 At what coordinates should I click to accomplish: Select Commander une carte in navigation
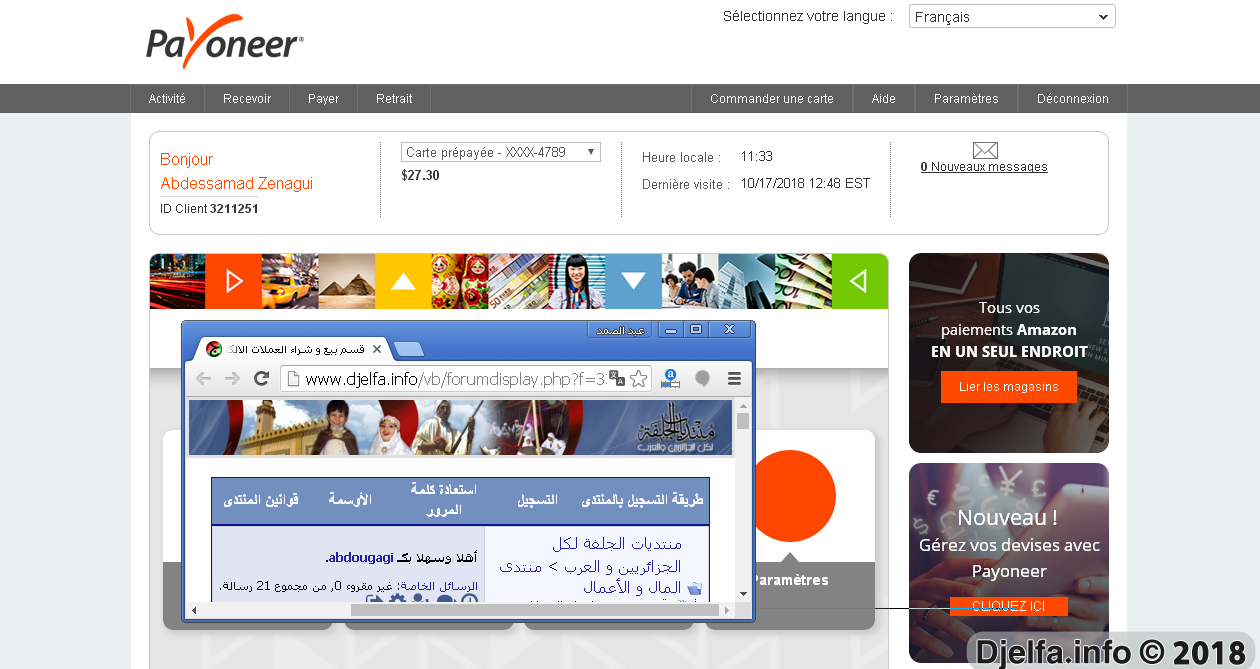click(x=772, y=99)
